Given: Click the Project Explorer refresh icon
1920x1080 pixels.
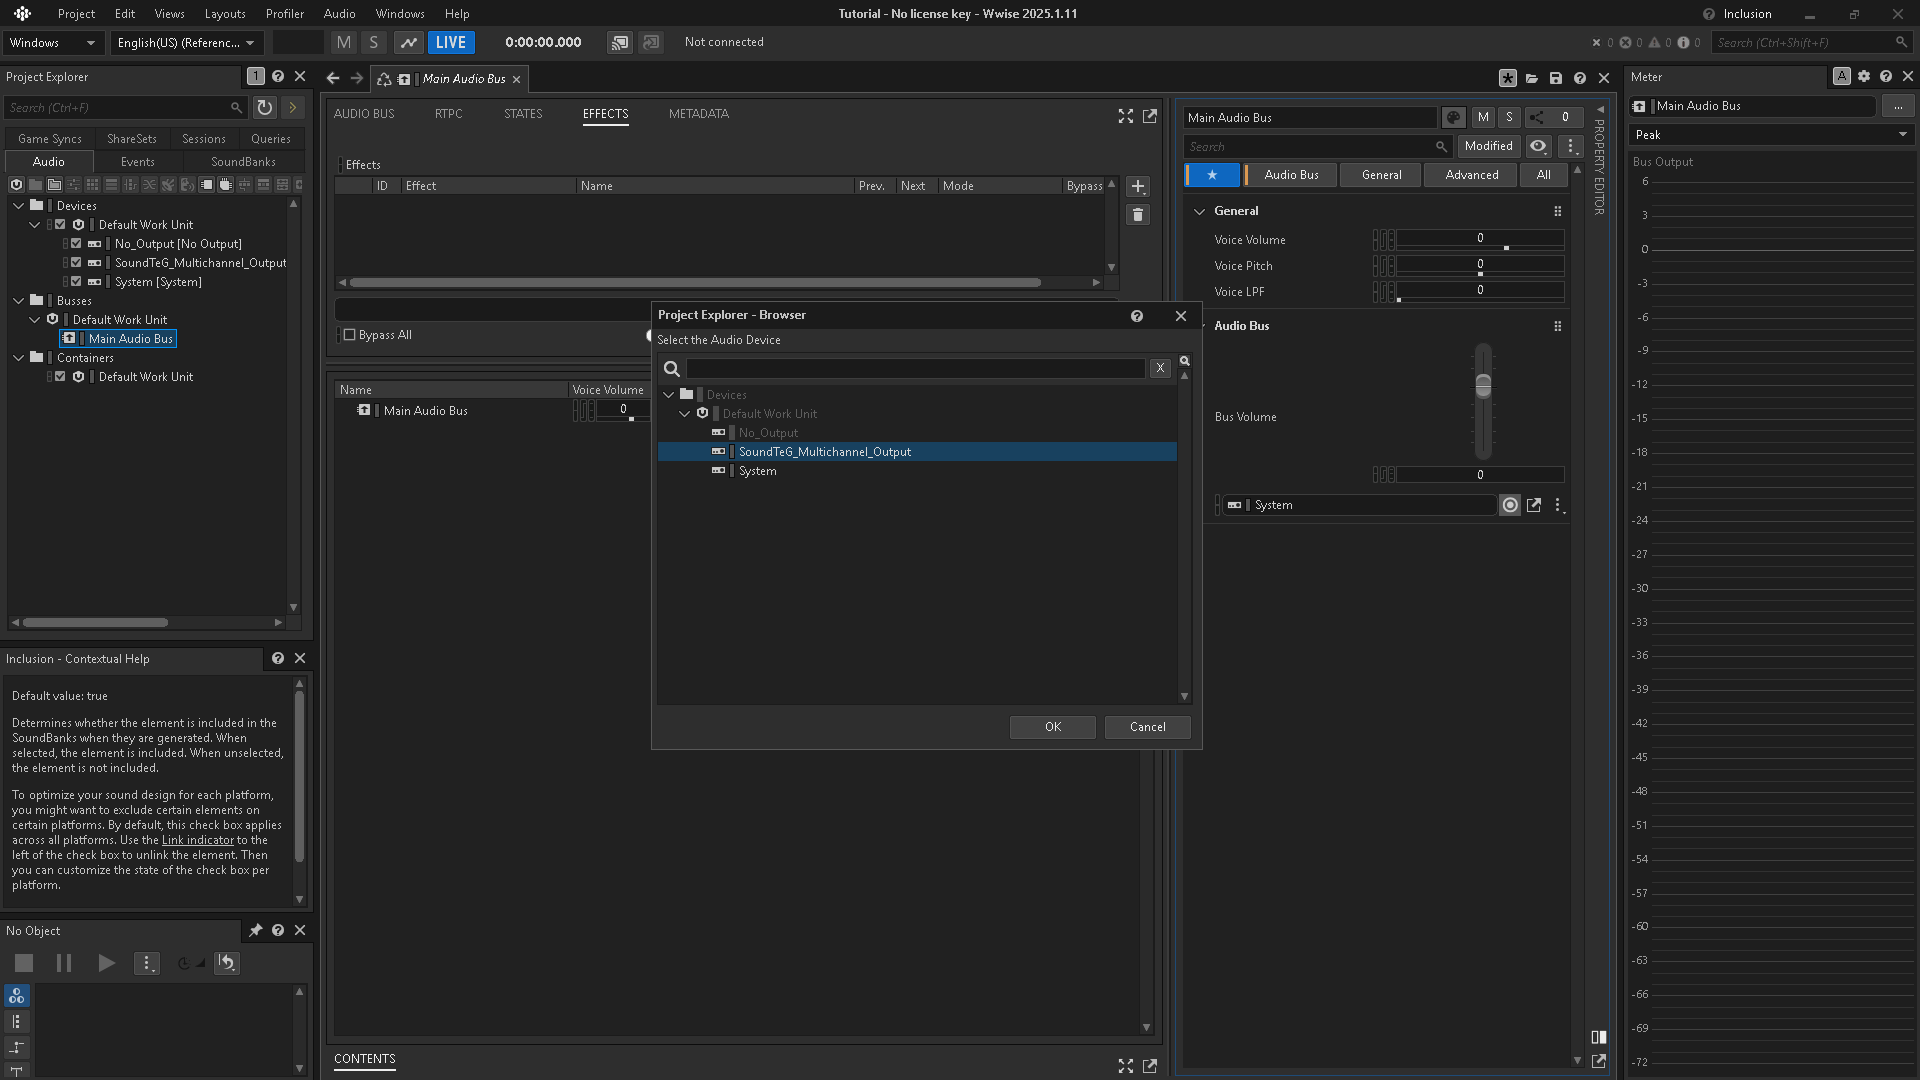Looking at the screenshot, I should pos(264,107).
